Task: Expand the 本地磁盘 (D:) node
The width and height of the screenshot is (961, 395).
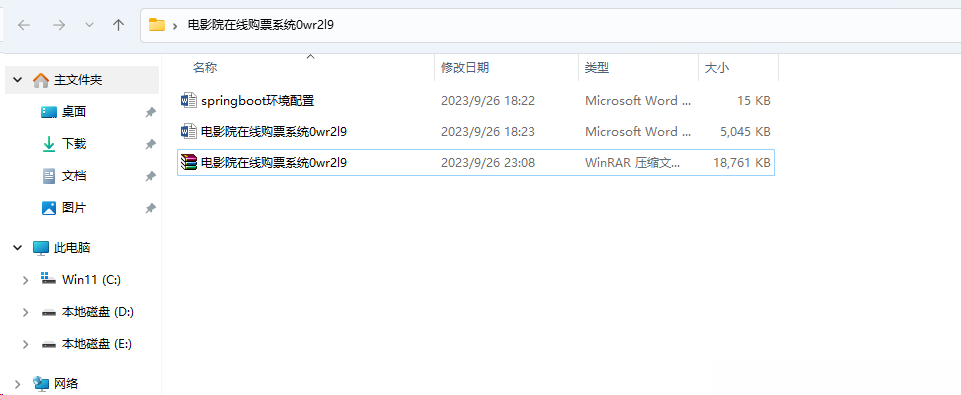Action: 26,312
